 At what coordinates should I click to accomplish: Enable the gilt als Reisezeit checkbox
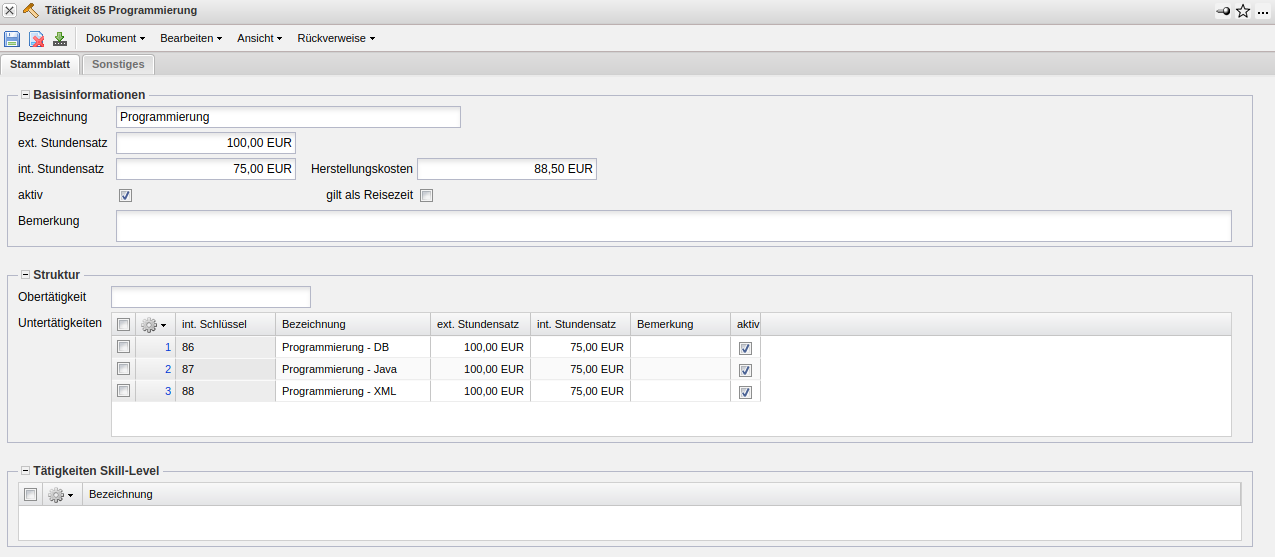[427, 196]
